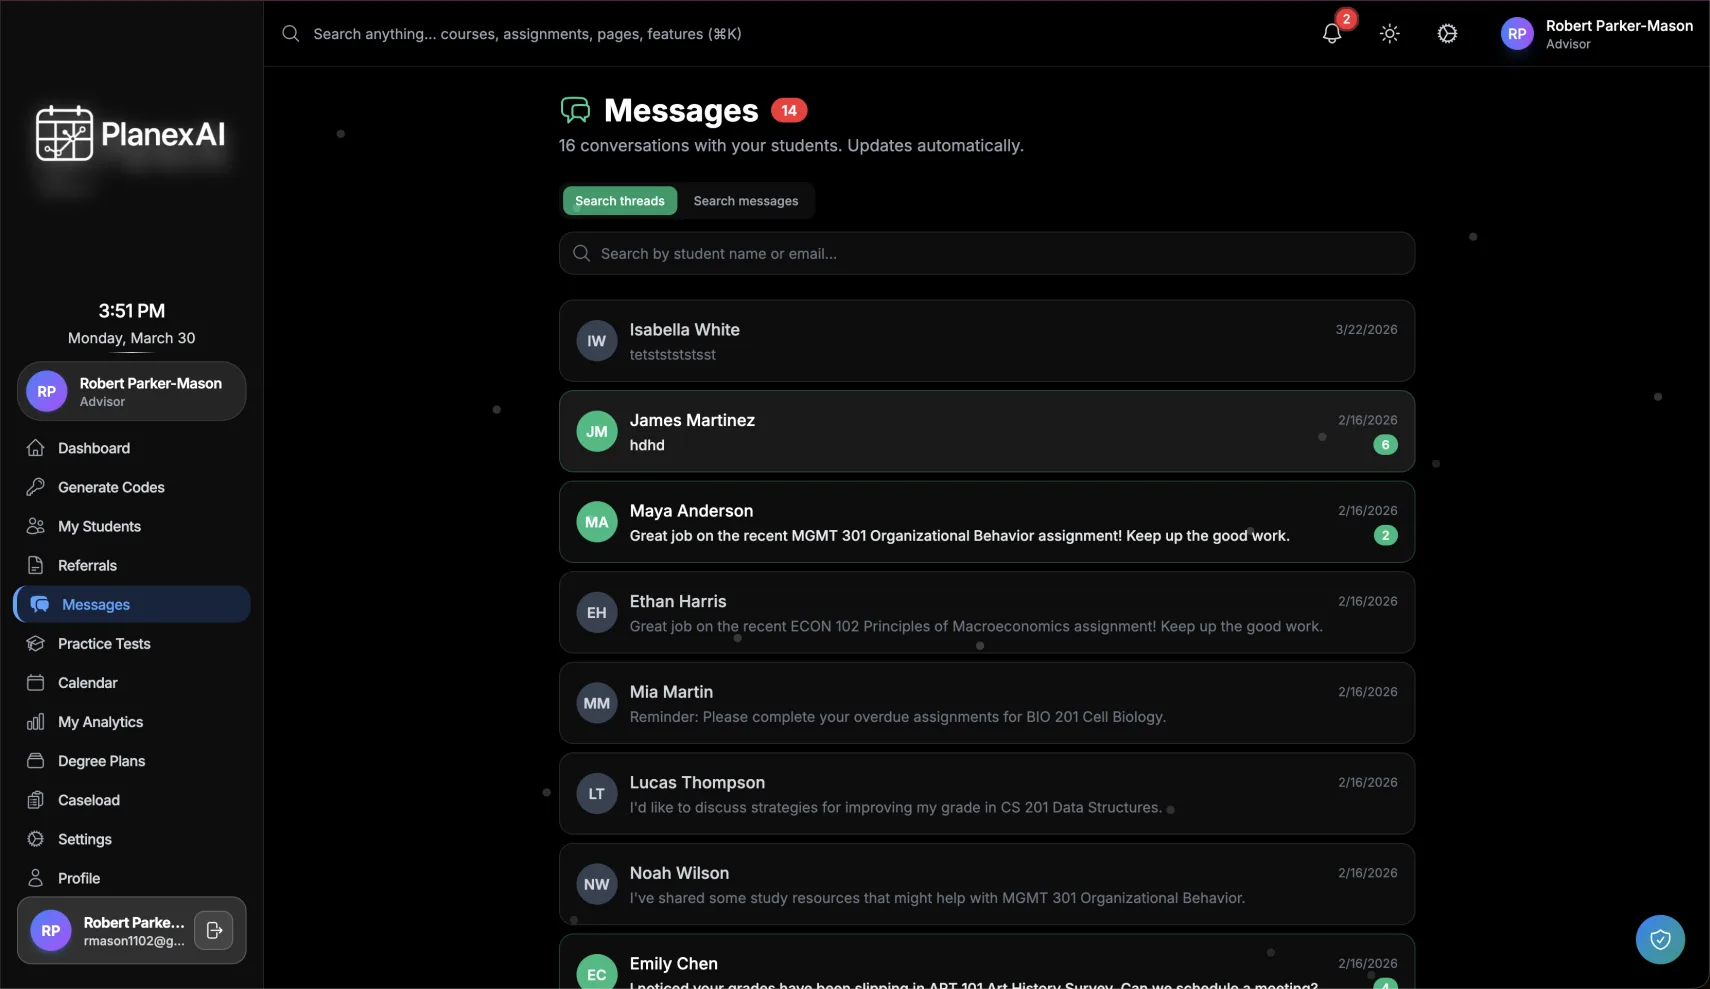Screen dimensions: 1710x989
Task: Open Profile page from sidebar
Action: 132,877
